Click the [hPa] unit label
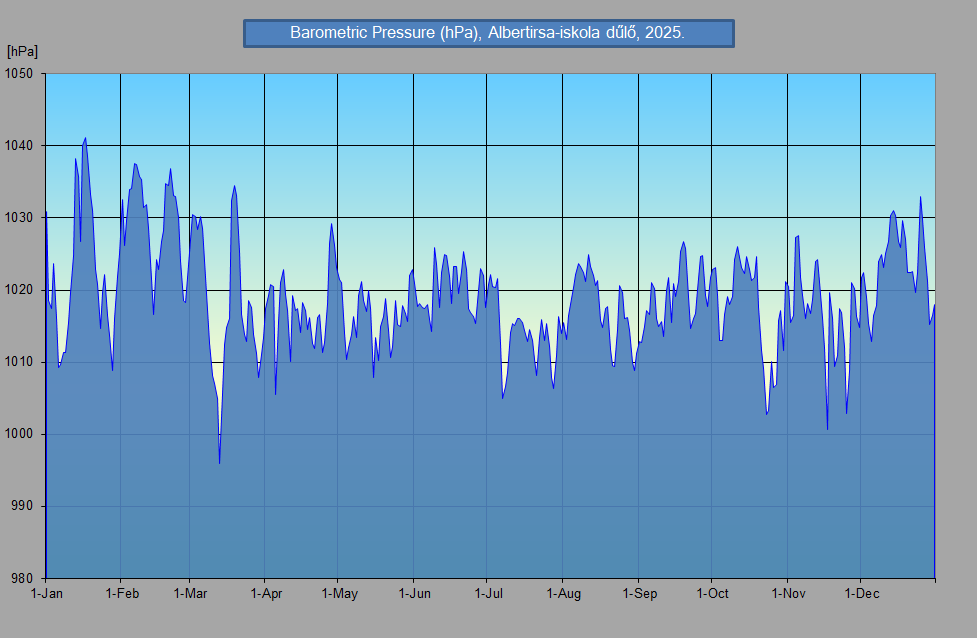Screen dimensions: 977x638 point(21,51)
